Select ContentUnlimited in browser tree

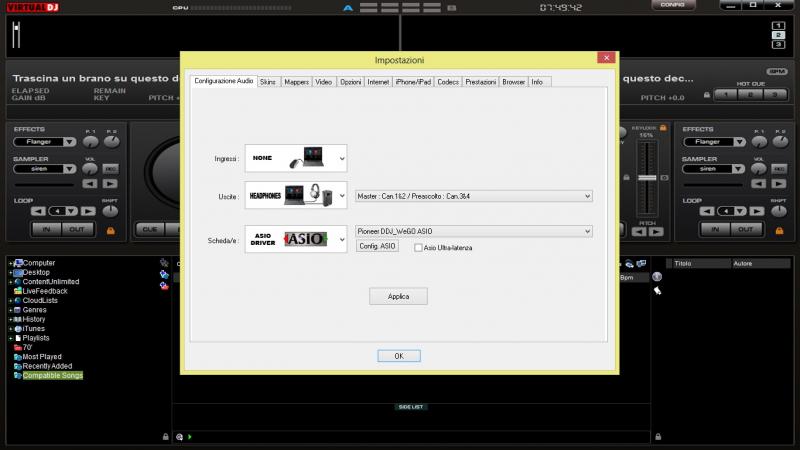coord(51,282)
